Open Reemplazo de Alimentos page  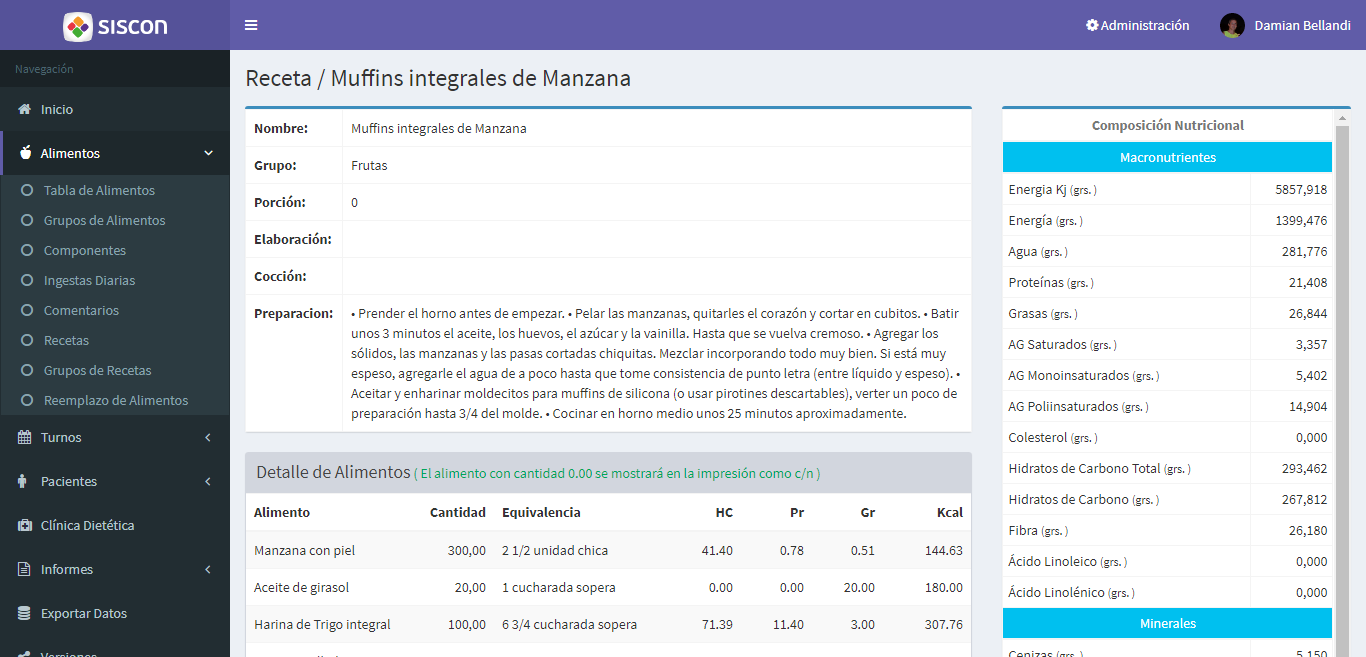(x=115, y=400)
